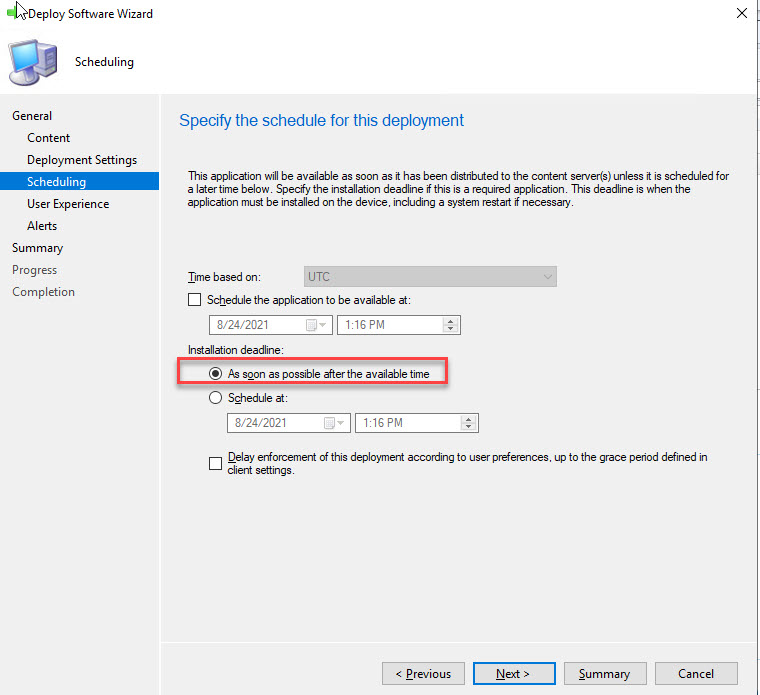Click the Scheduling computer icon in header
760x695 pixels.
click(x=35, y=62)
